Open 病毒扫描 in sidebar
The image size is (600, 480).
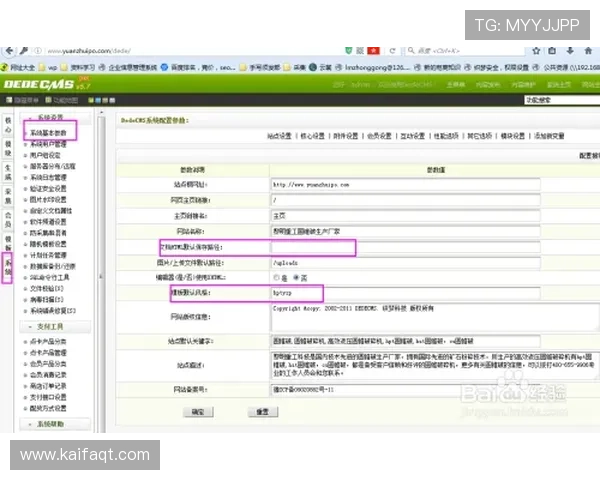tap(46, 299)
